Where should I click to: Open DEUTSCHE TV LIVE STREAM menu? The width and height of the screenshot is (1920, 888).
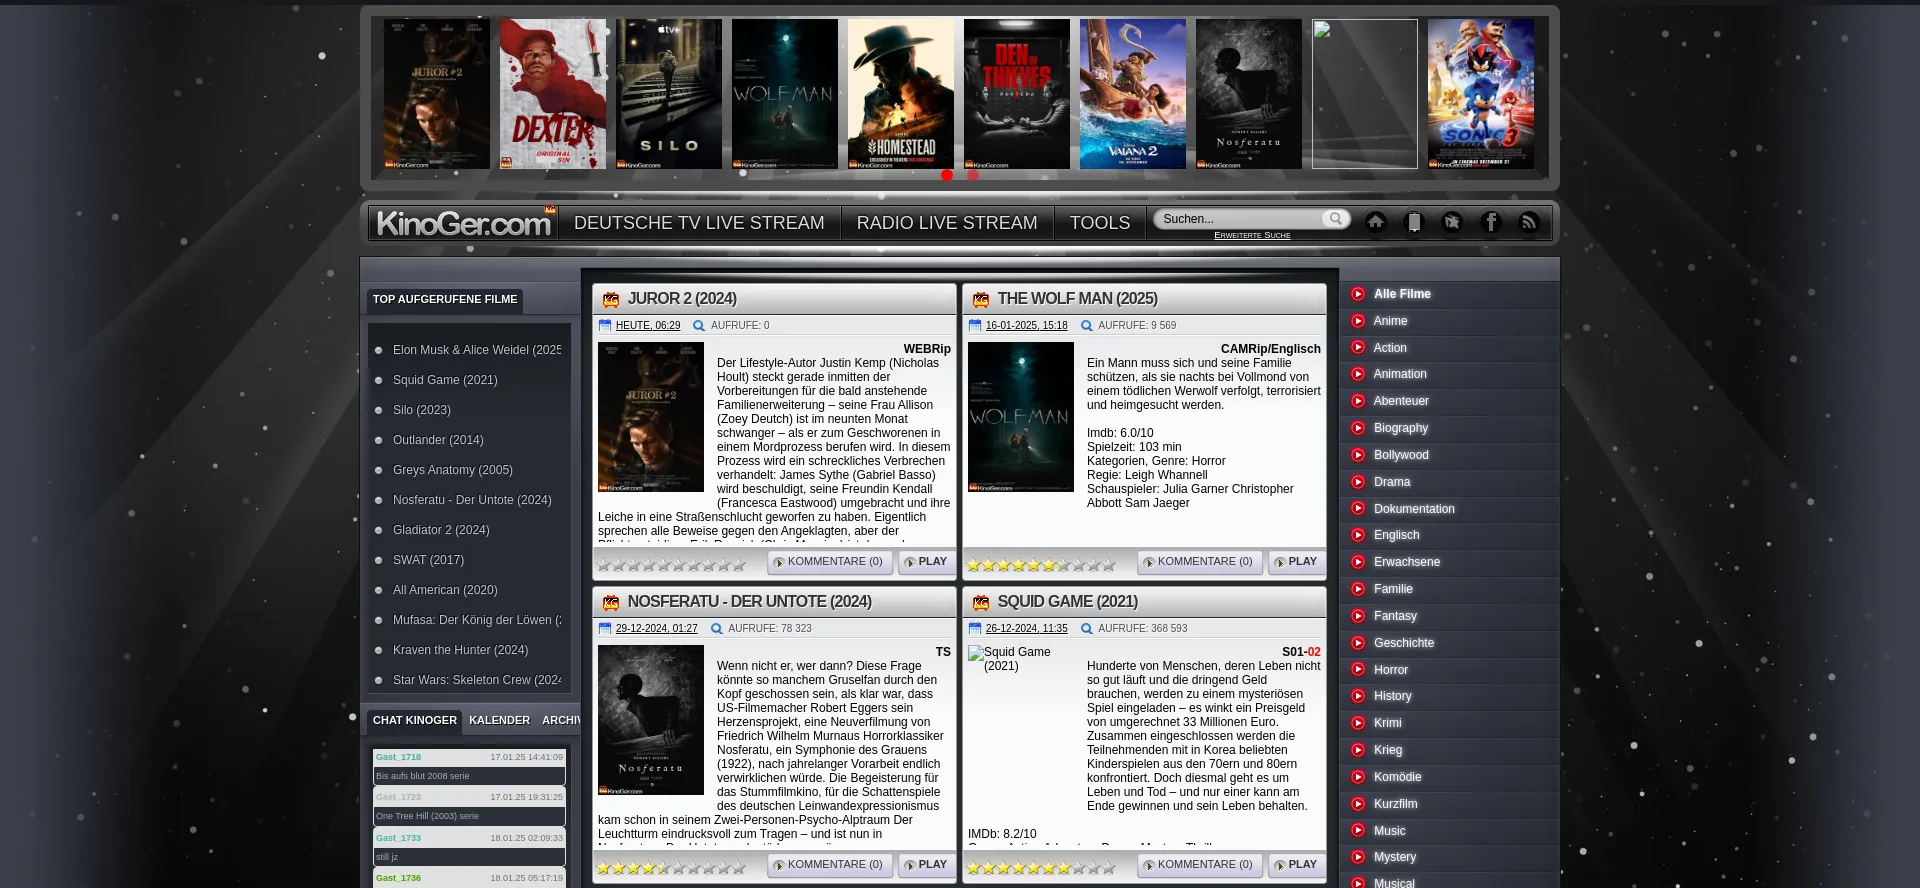699,223
